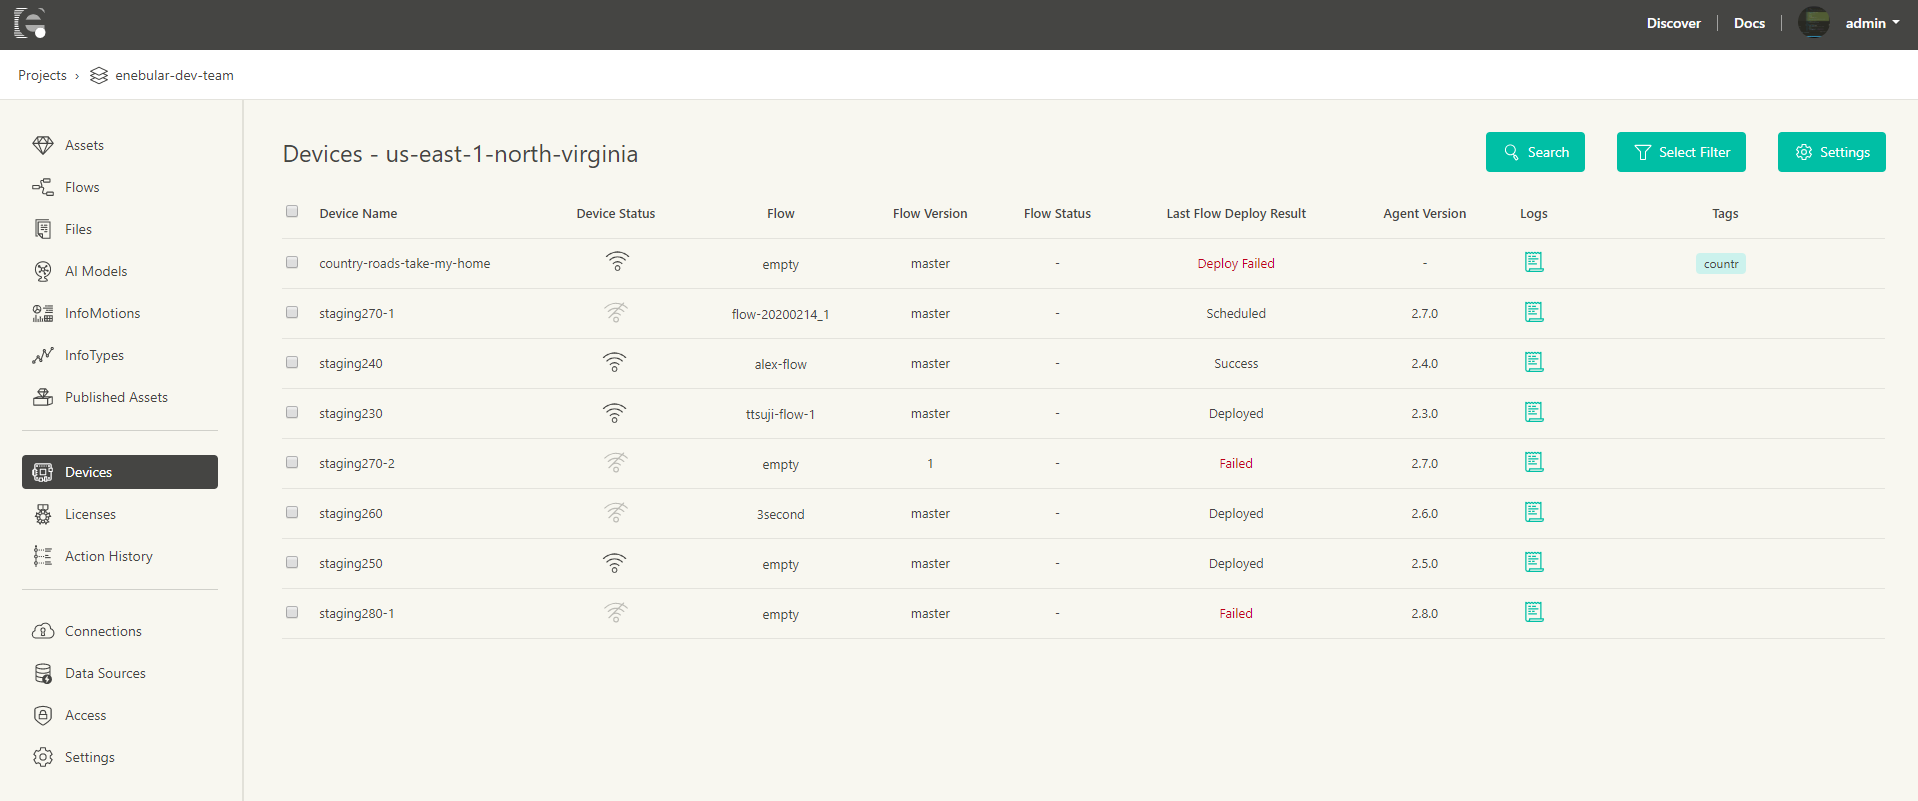Open logs icon for country-roads-take-my-home

pos(1533,262)
